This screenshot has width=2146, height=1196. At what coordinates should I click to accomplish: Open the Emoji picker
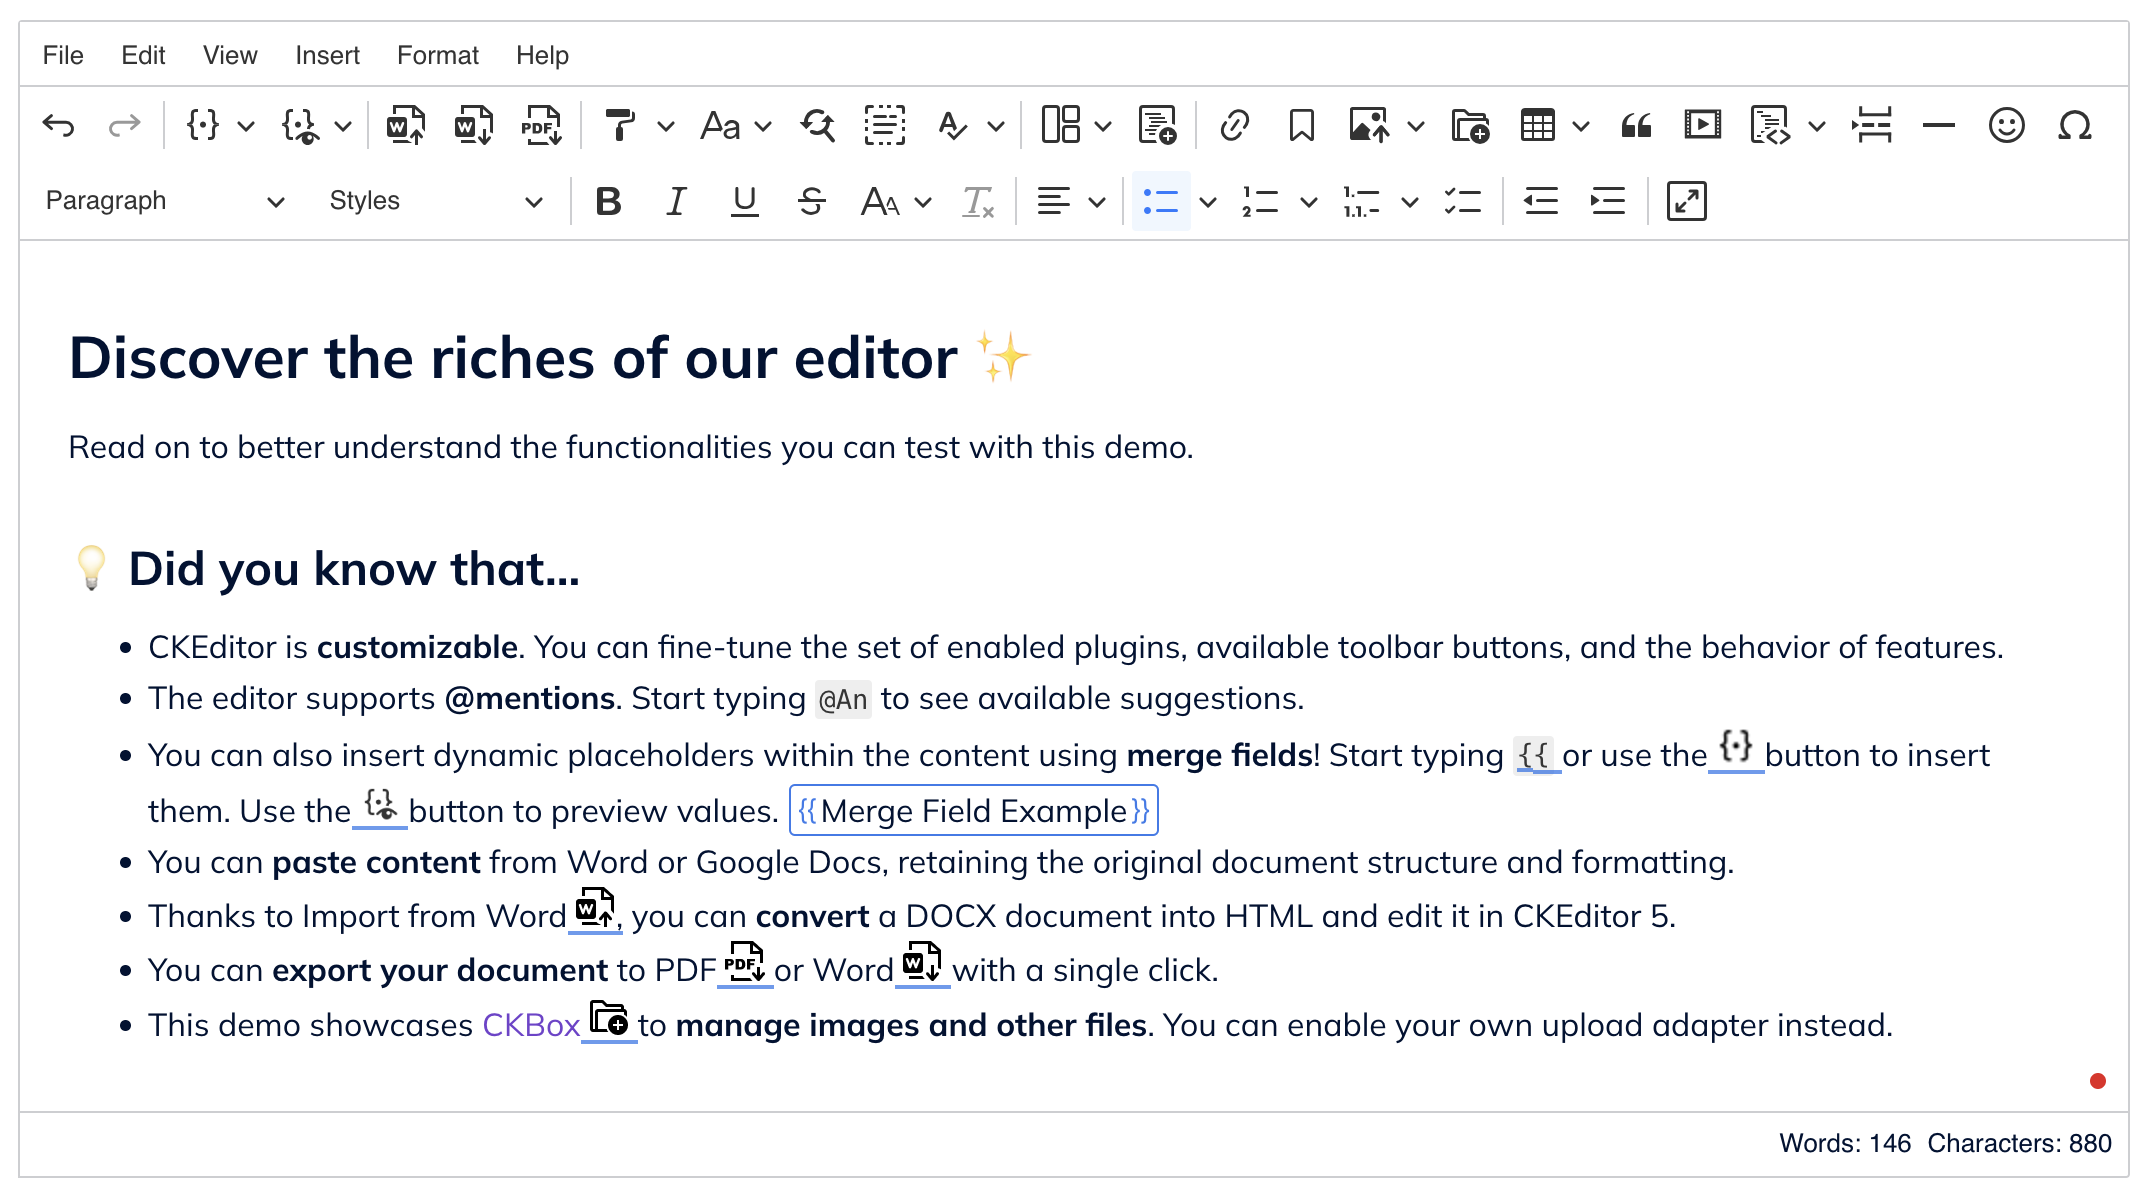pyautogui.click(x=2006, y=126)
